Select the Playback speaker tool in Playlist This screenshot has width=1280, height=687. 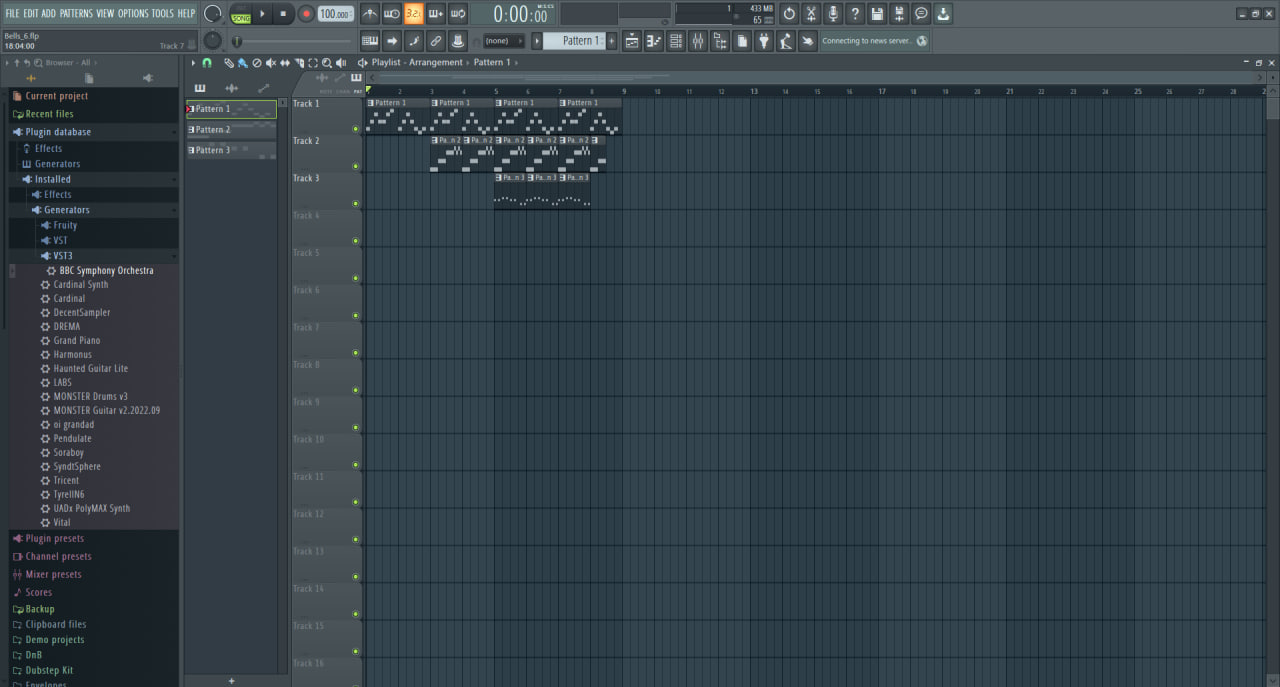click(x=341, y=63)
